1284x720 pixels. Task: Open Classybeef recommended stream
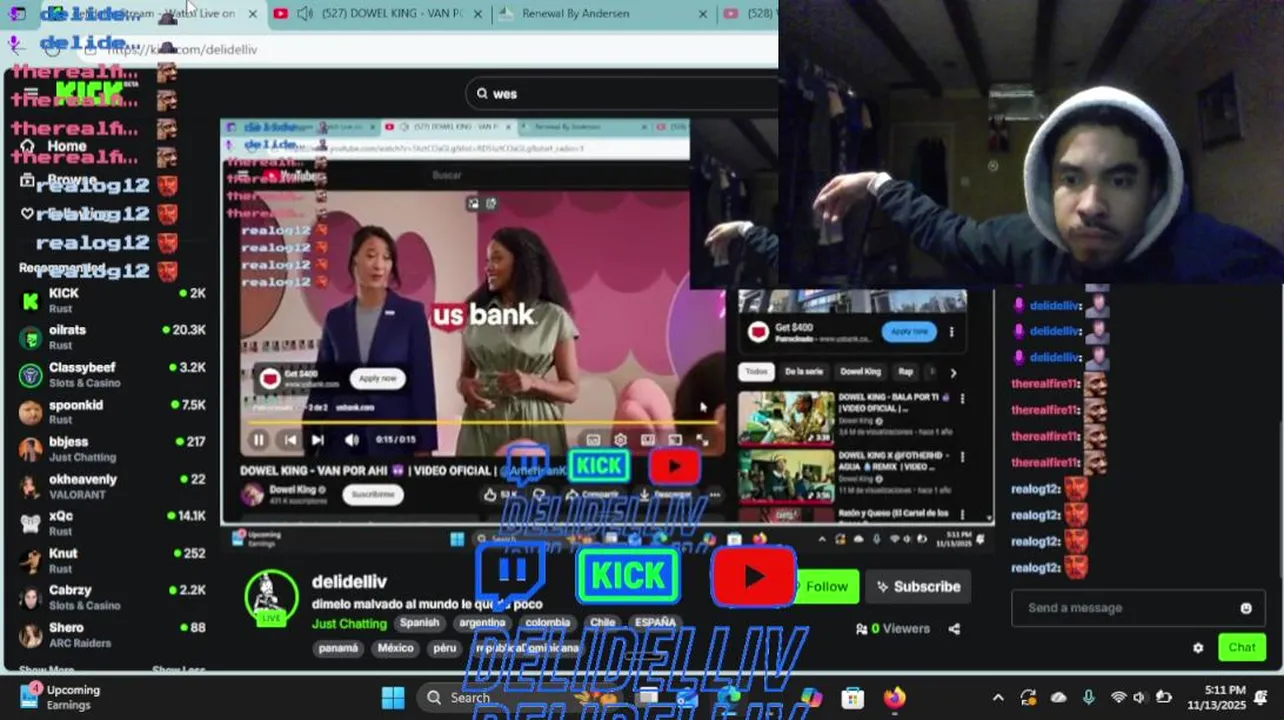112,375
